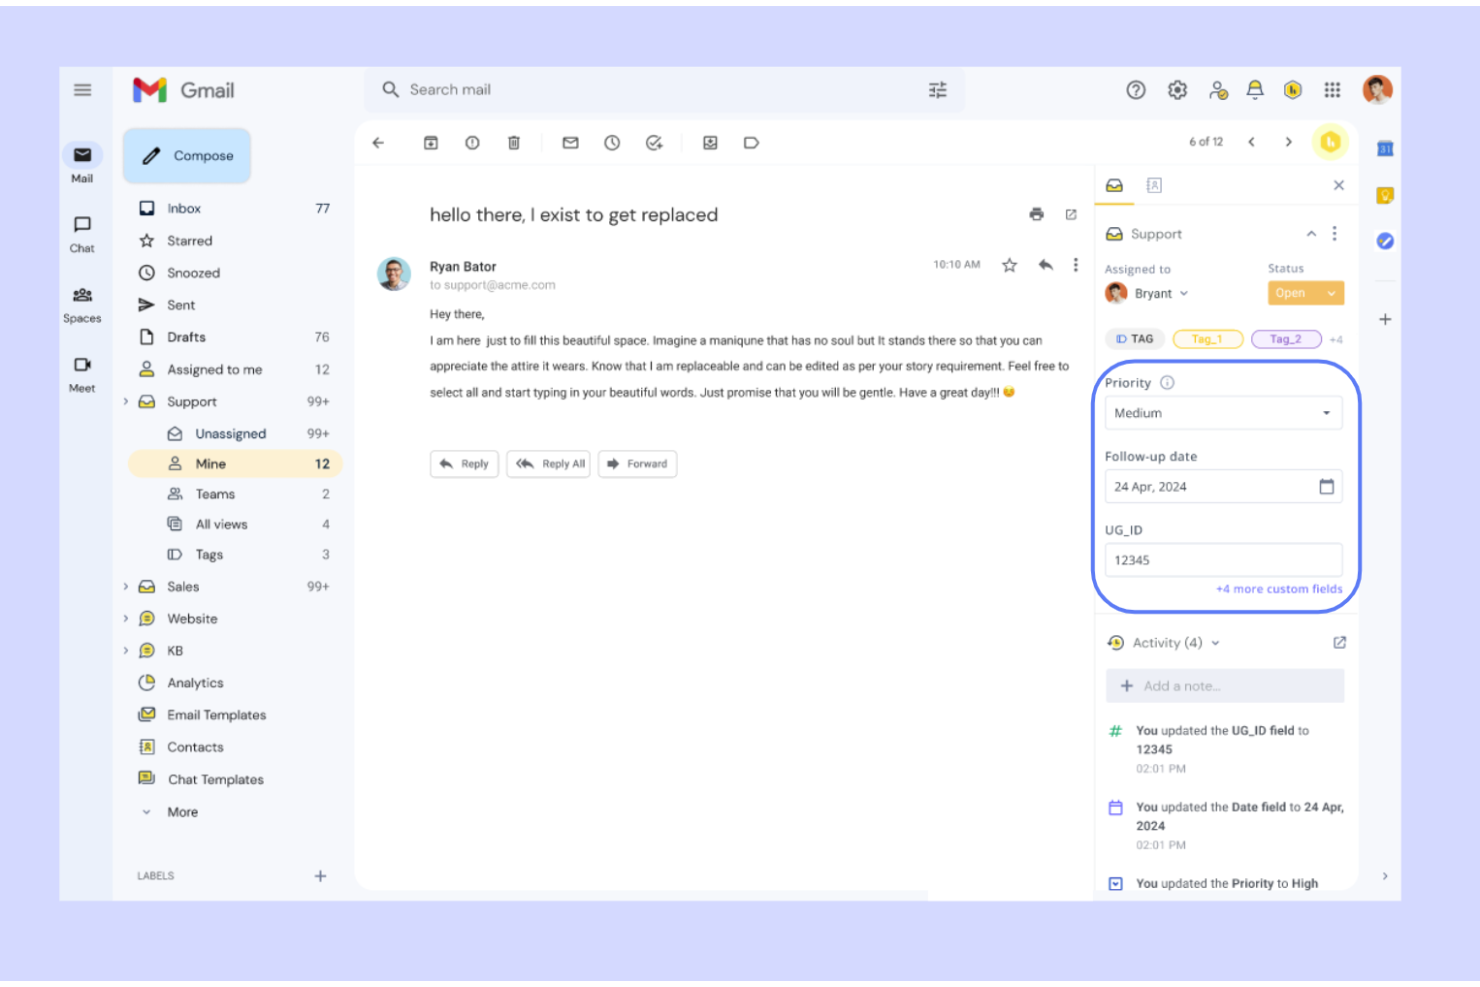Report the email as spam
1480x987 pixels.
tap(471, 142)
